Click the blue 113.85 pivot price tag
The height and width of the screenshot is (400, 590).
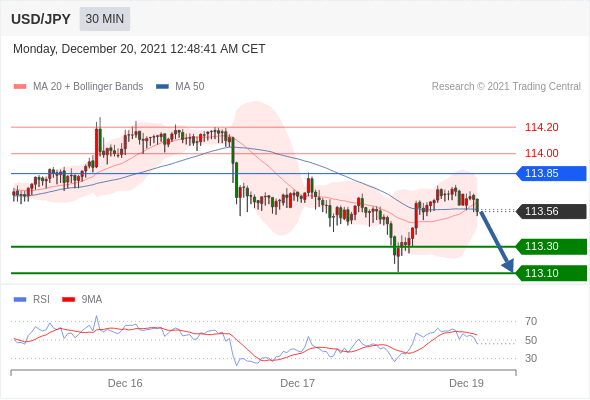(551, 173)
